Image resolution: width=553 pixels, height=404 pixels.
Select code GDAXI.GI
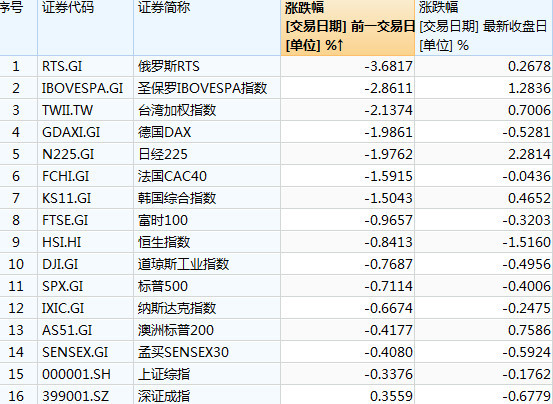71,132
